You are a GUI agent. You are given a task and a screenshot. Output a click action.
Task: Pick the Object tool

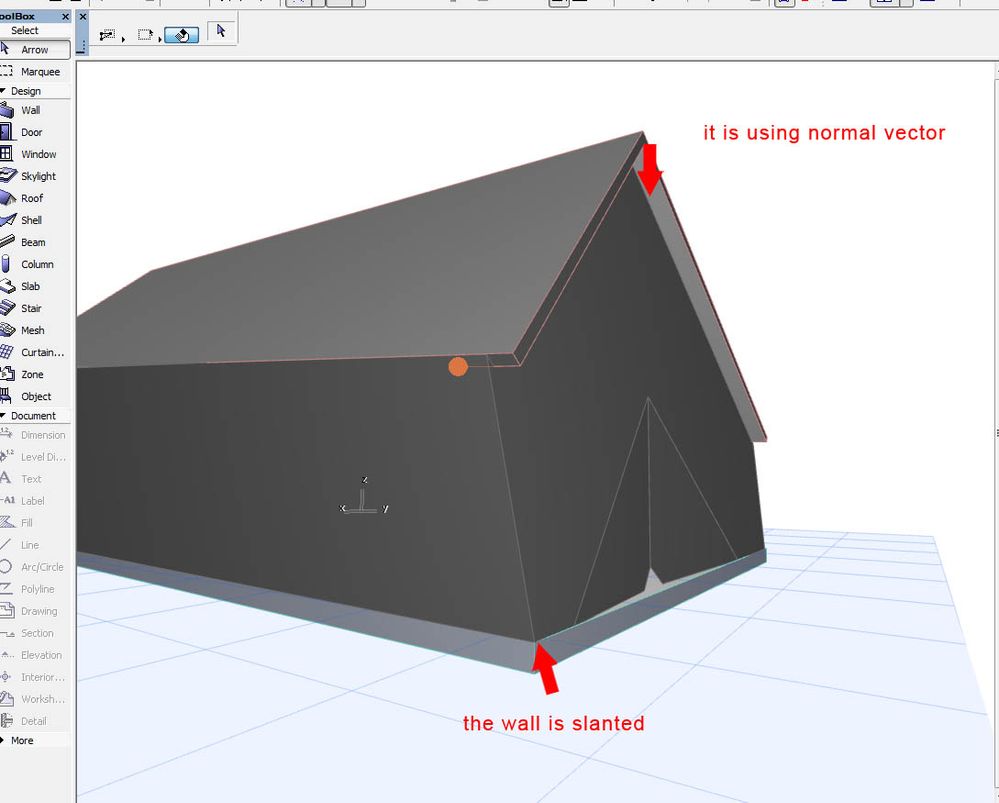34,396
